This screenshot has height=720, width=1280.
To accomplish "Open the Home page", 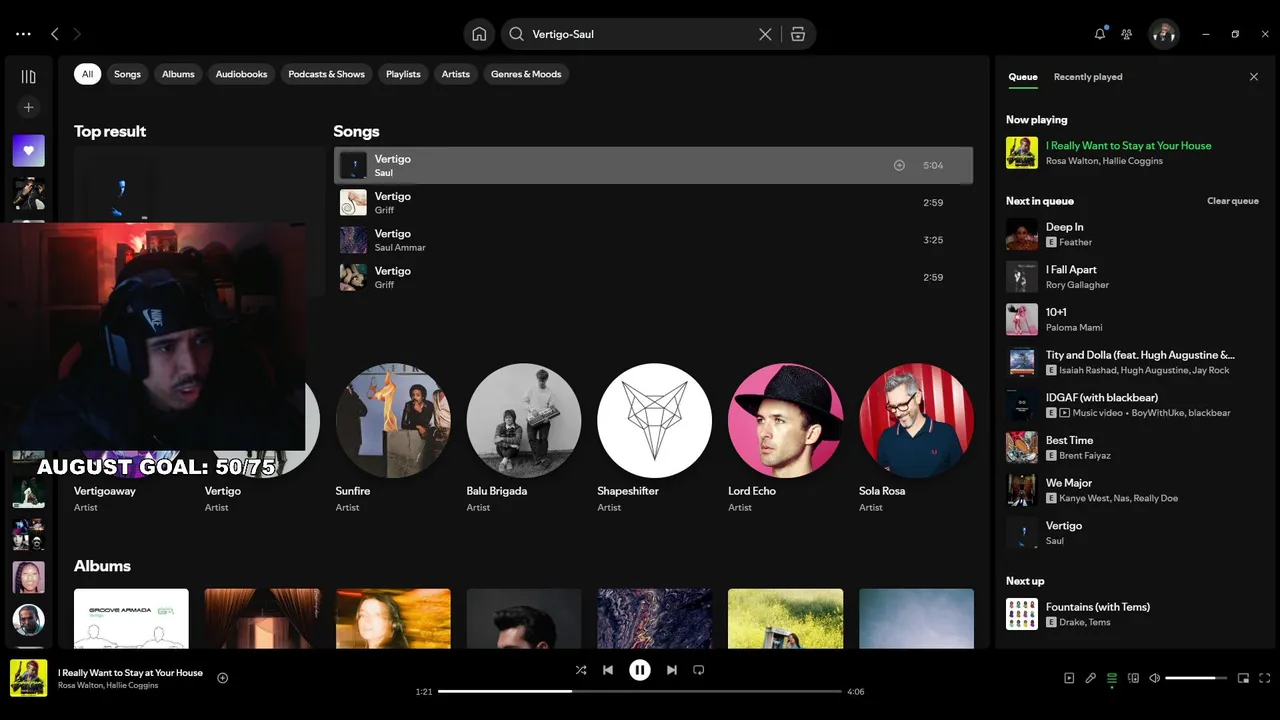I will click(x=479, y=34).
